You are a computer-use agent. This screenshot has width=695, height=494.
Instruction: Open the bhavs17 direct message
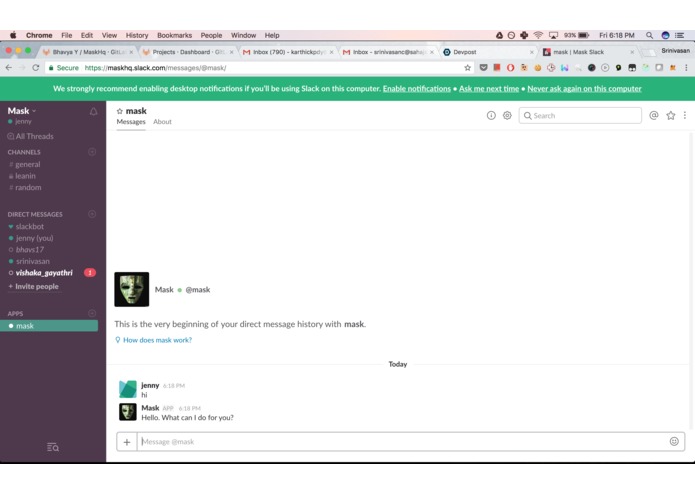30,249
